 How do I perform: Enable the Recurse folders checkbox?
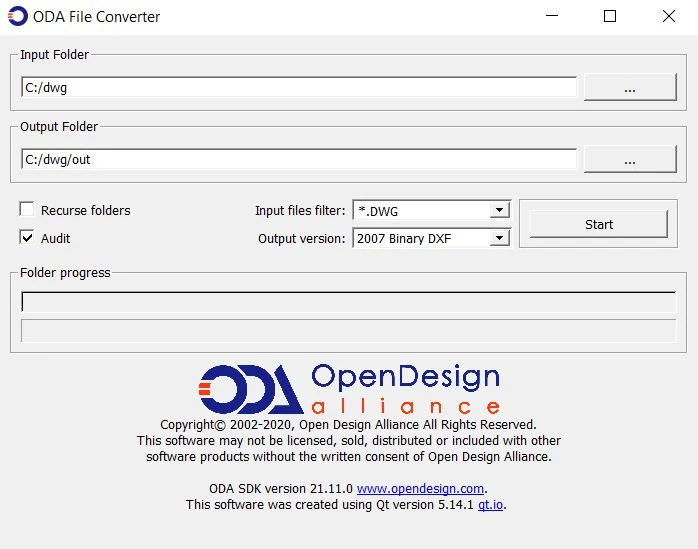coord(27,209)
